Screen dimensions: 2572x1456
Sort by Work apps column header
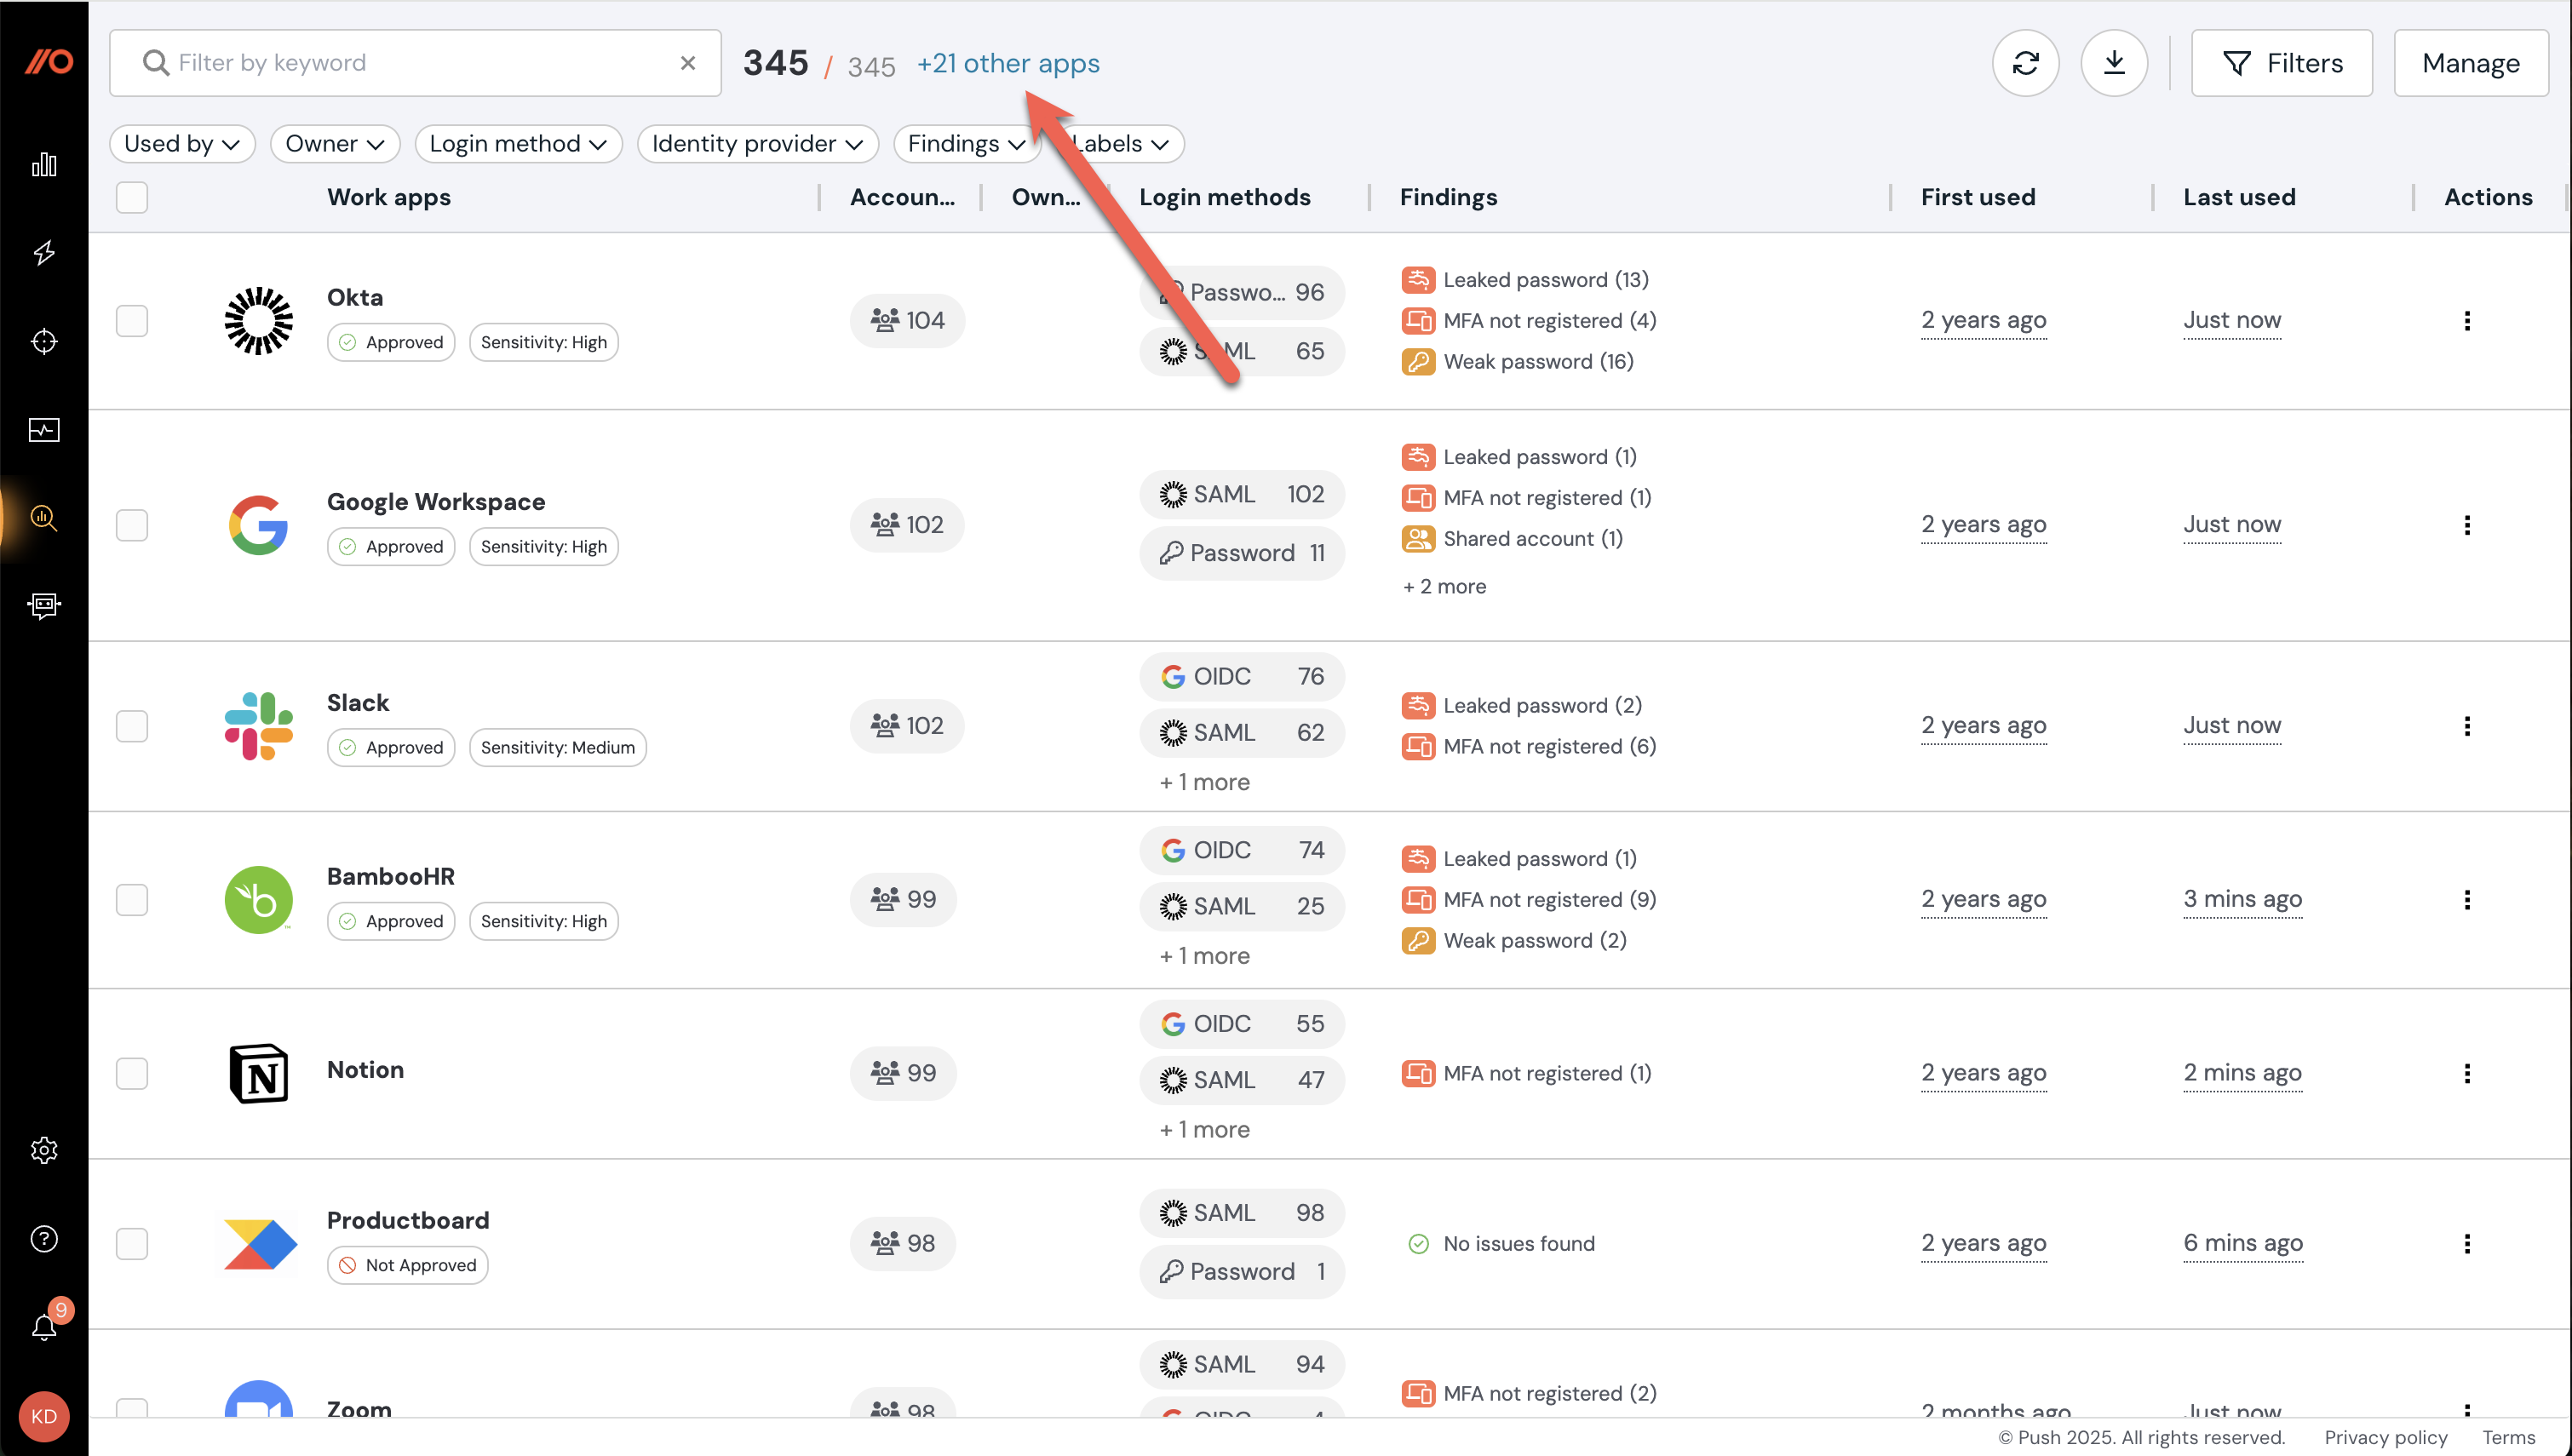(x=389, y=197)
